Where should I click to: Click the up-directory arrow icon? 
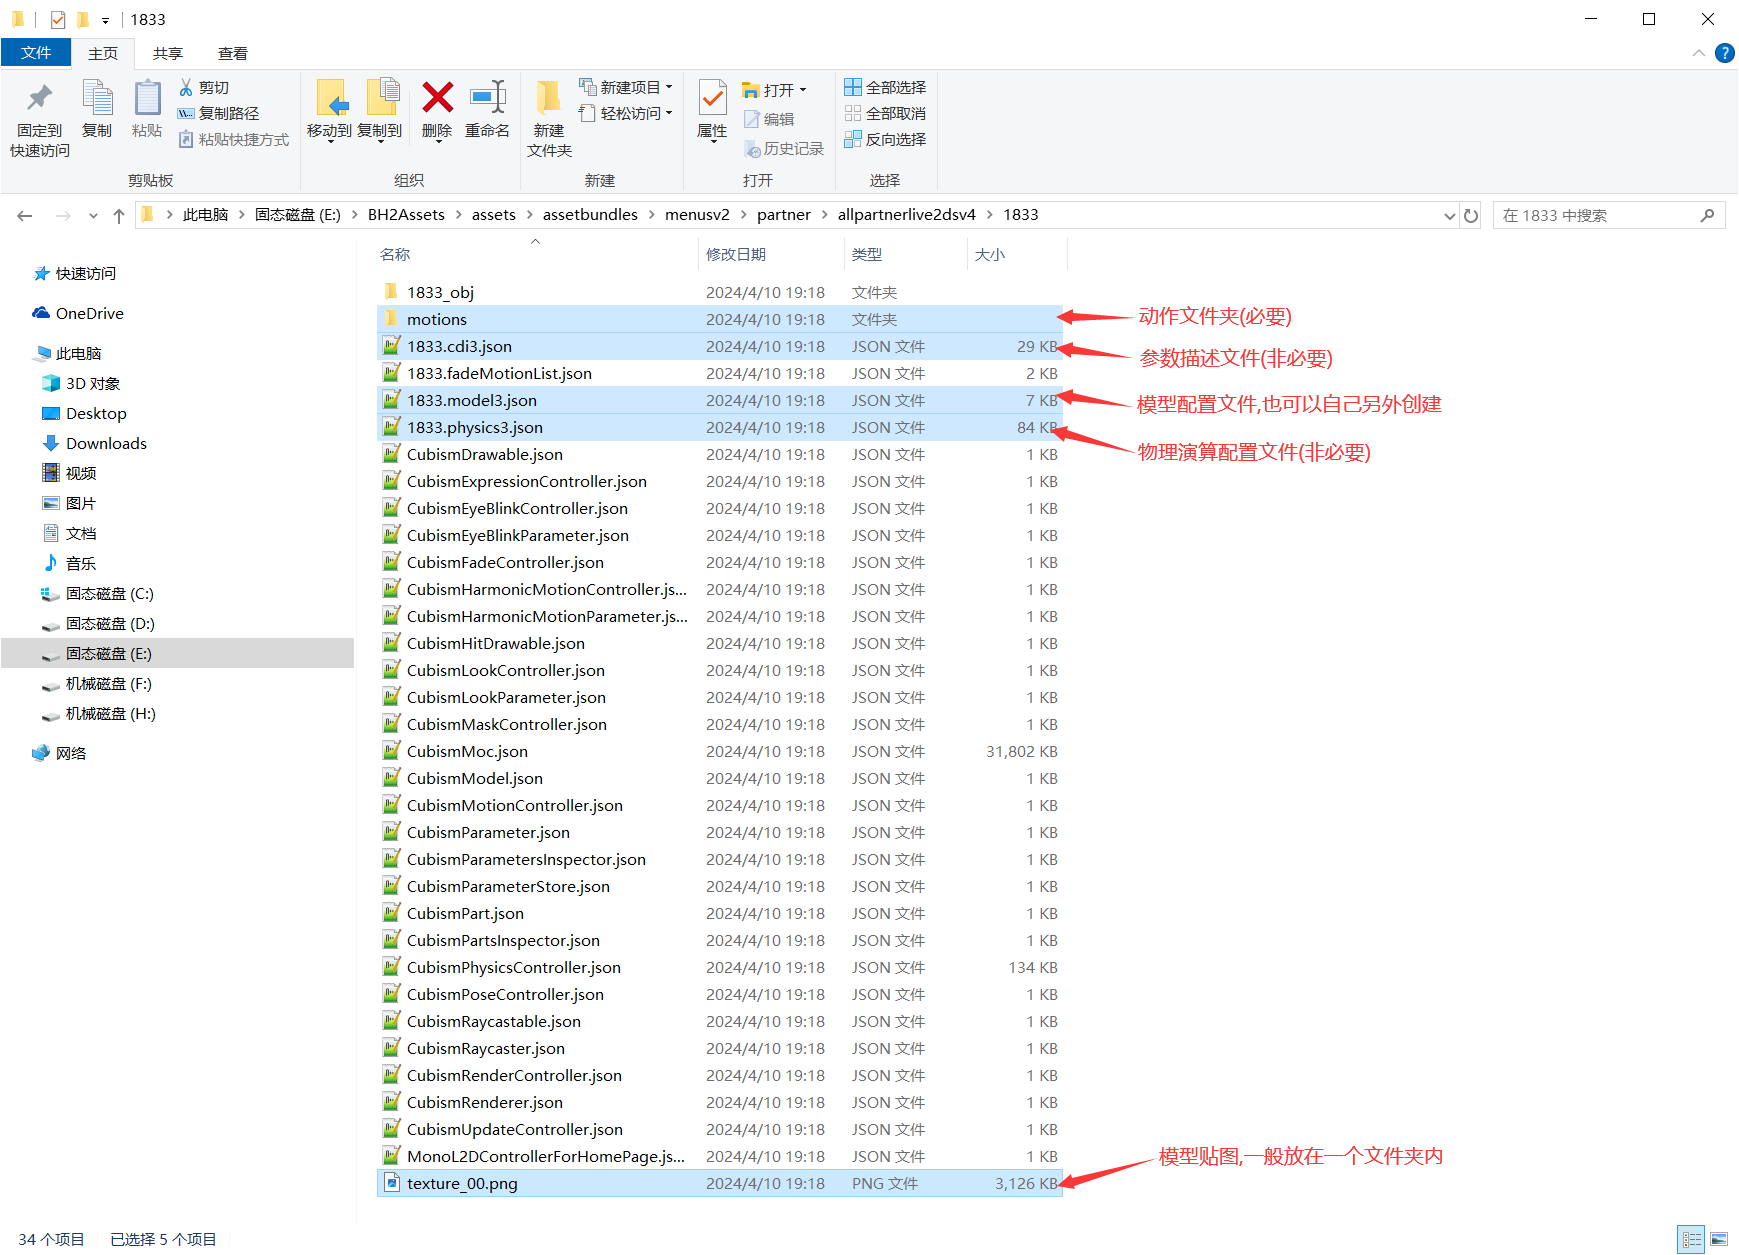(x=119, y=216)
